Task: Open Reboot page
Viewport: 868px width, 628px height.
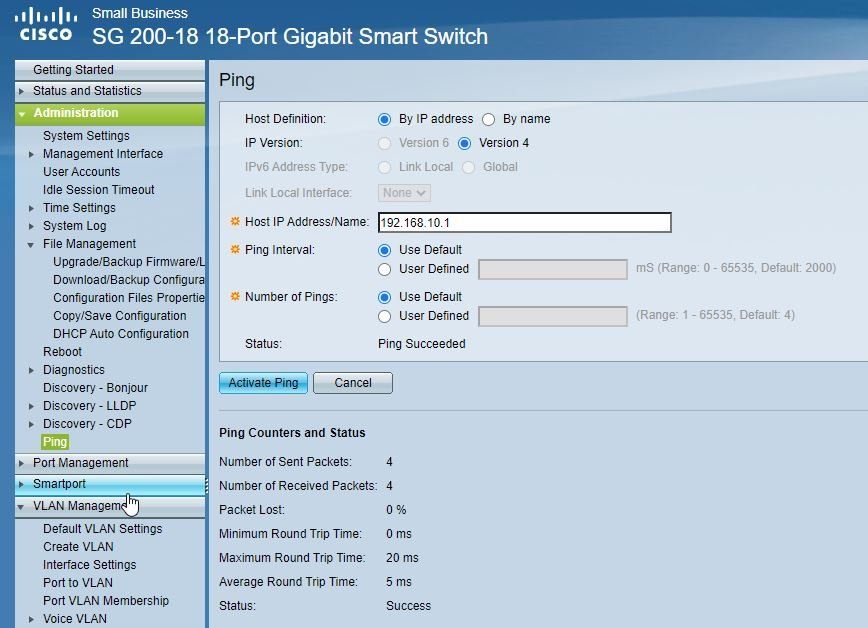Action: (62, 352)
